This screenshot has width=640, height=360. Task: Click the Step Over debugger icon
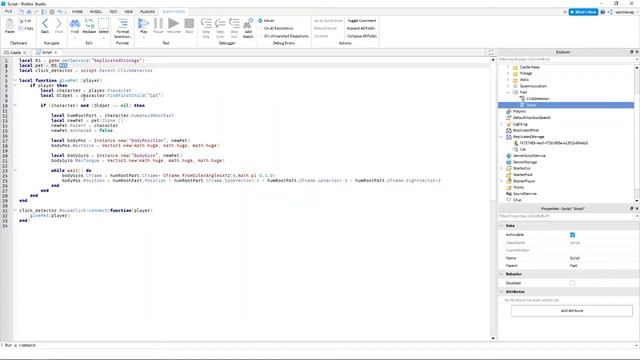coord(220,24)
